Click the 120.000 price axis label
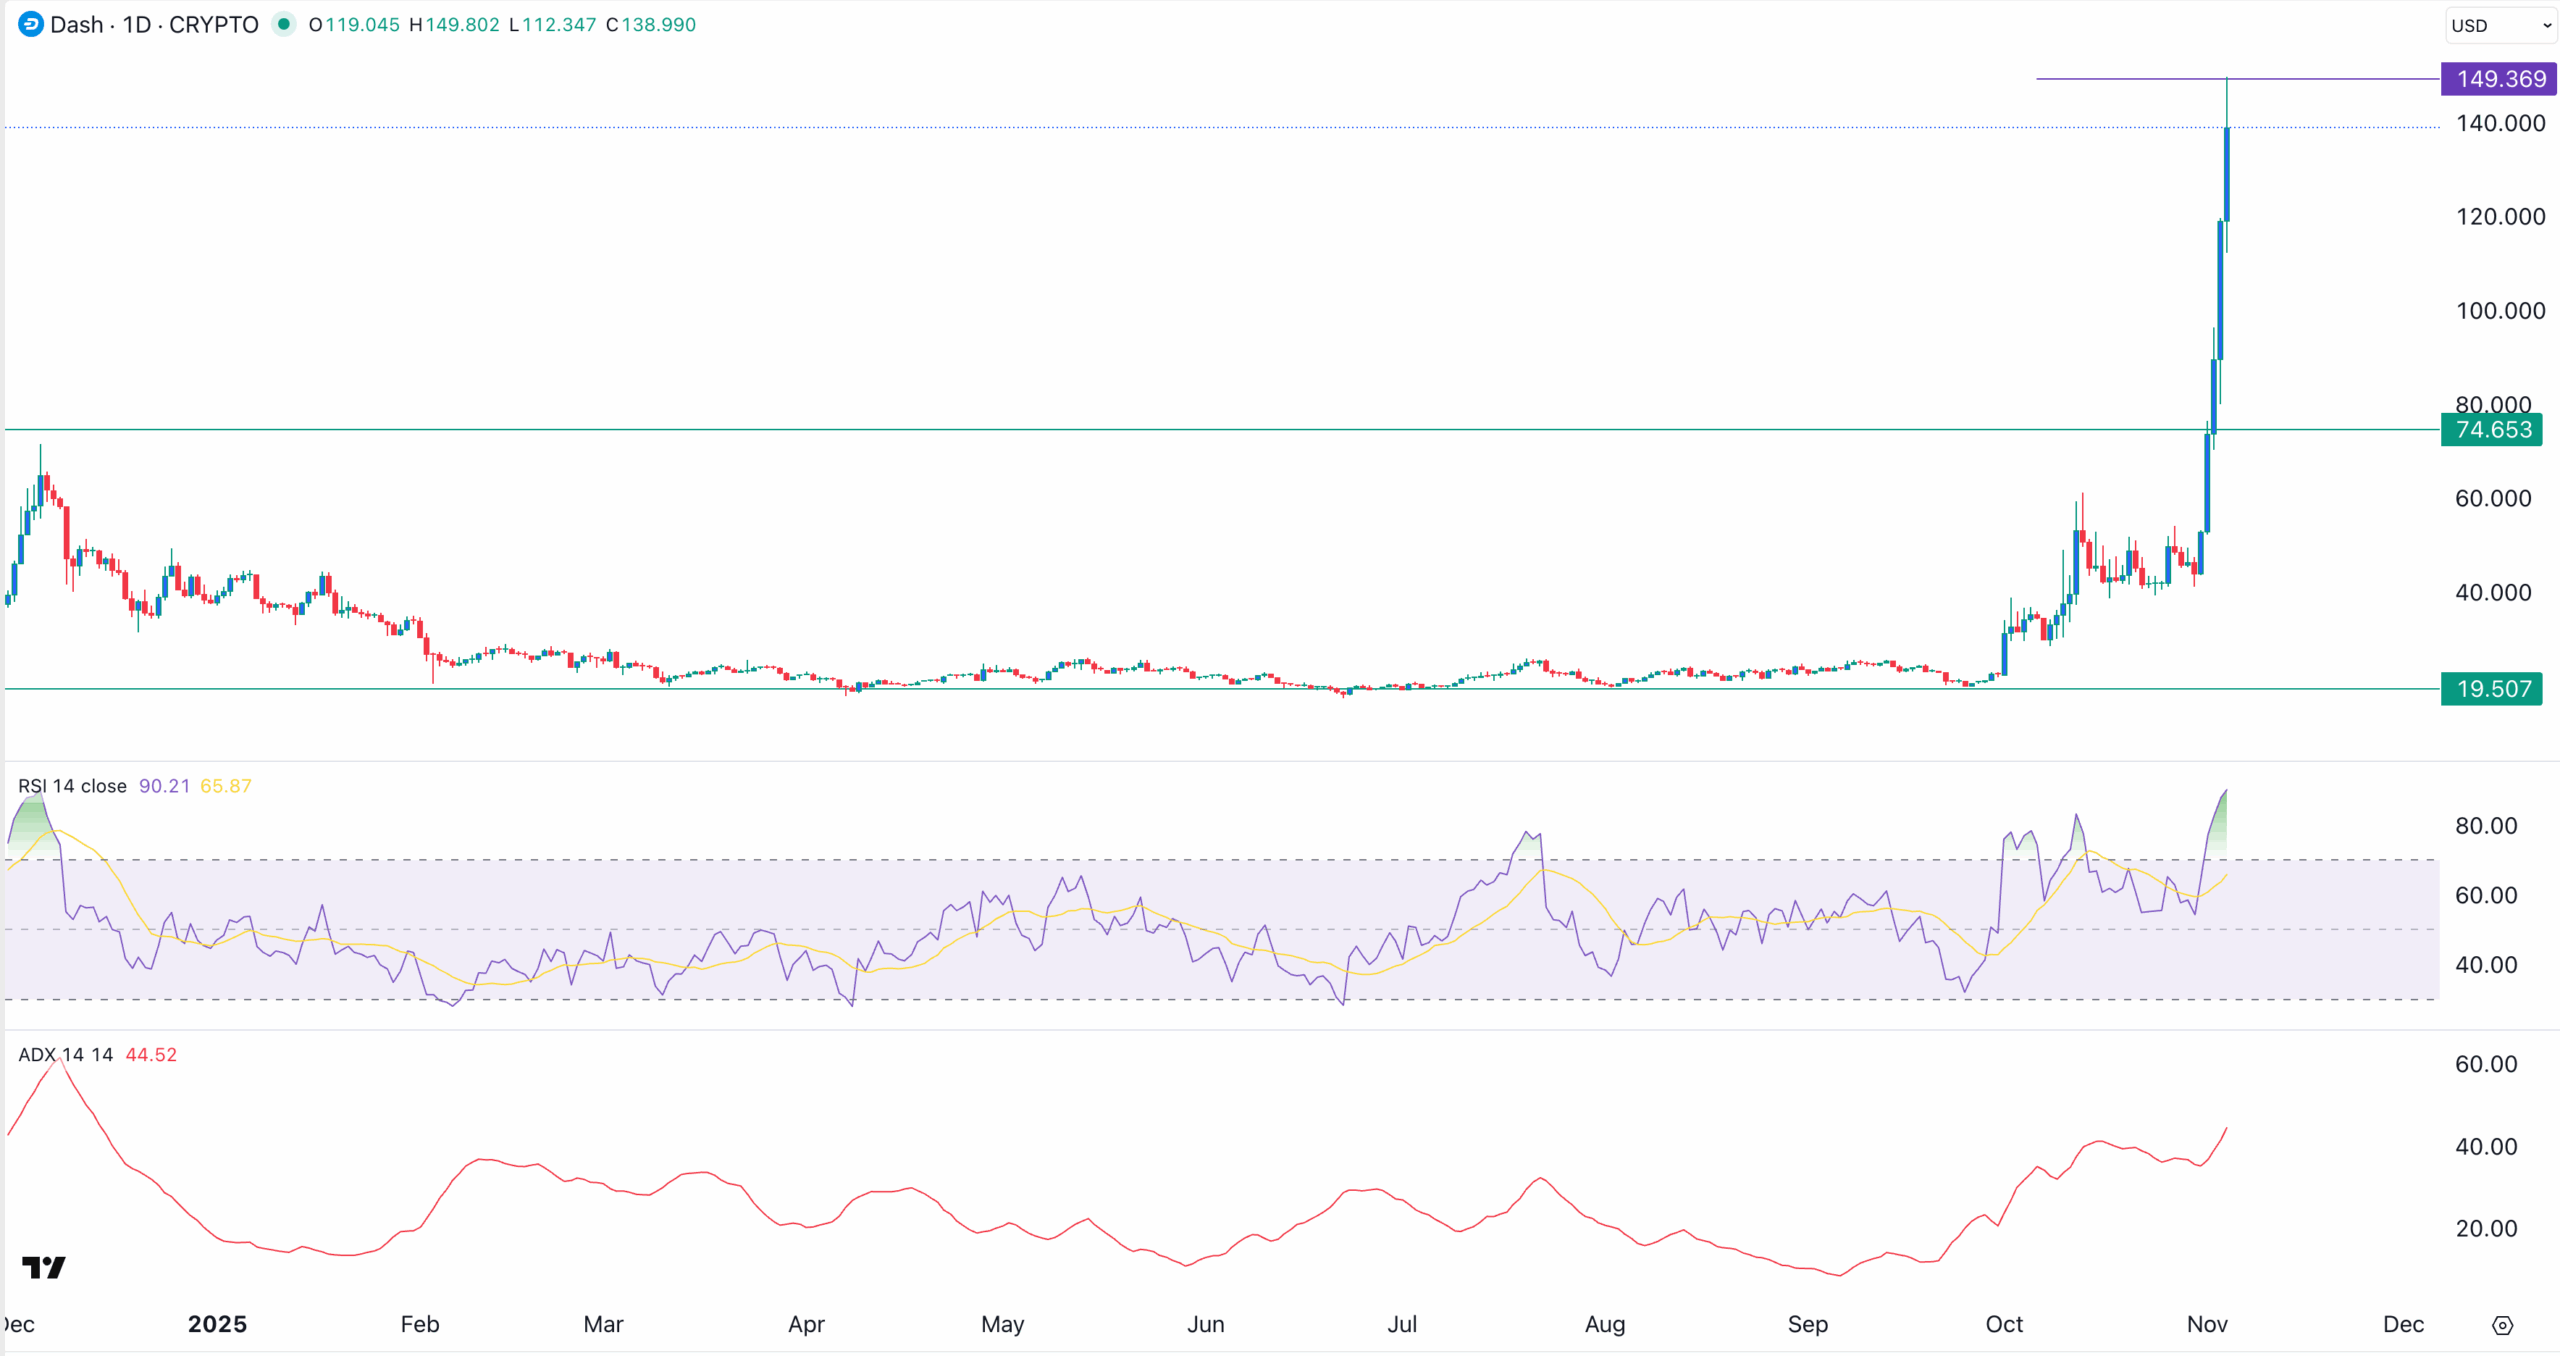 coord(2500,217)
